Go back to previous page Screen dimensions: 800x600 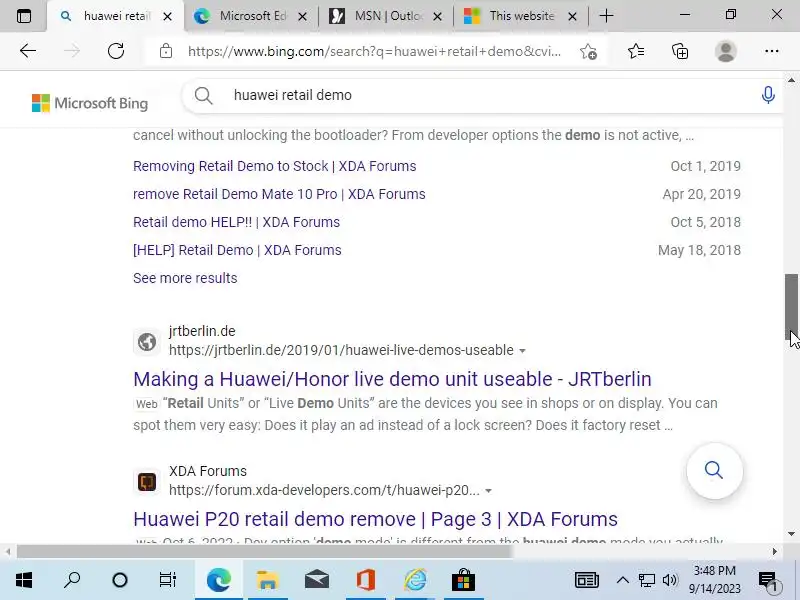point(28,51)
